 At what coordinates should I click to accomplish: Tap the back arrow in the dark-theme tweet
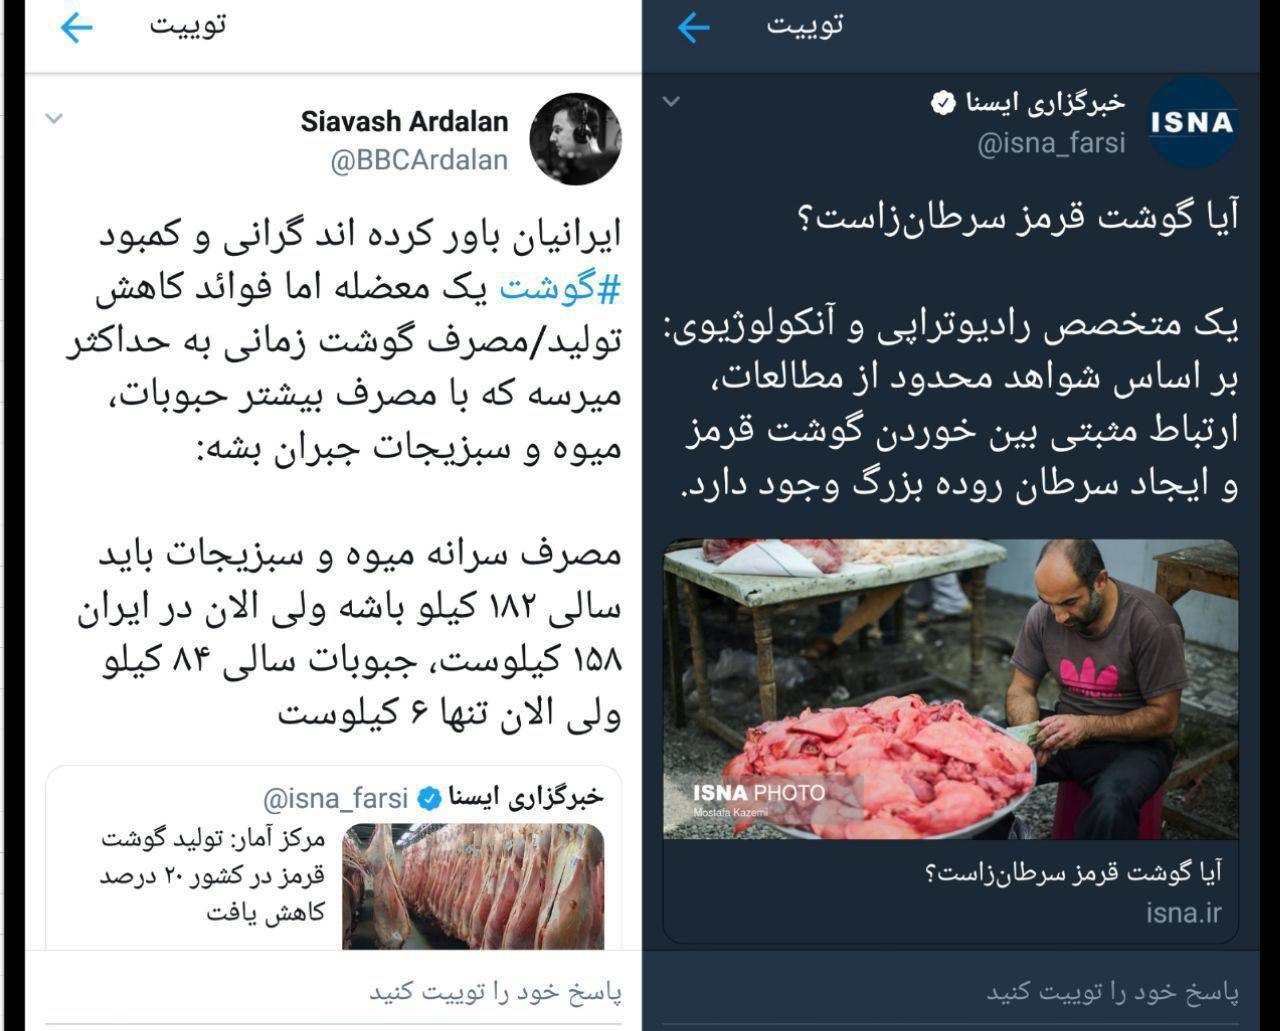pos(693,27)
